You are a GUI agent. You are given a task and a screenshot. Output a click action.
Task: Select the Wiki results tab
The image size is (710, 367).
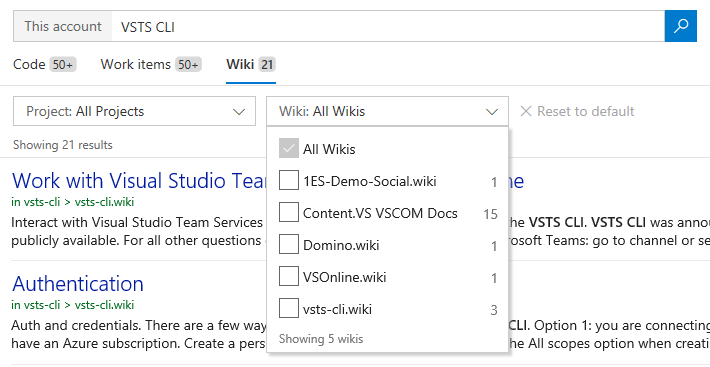[x=251, y=65]
